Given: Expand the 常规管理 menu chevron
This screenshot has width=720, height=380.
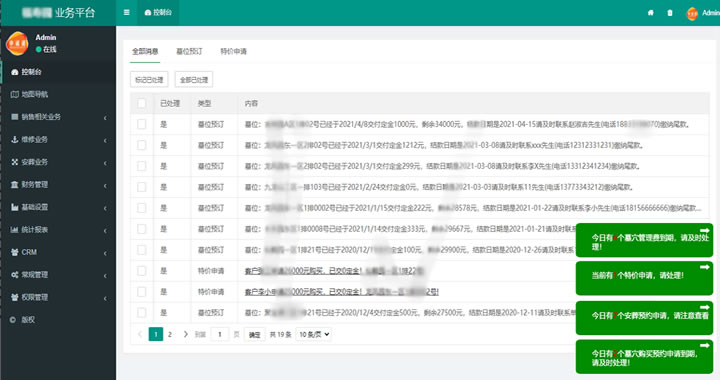Looking at the screenshot, I should (x=105, y=276).
